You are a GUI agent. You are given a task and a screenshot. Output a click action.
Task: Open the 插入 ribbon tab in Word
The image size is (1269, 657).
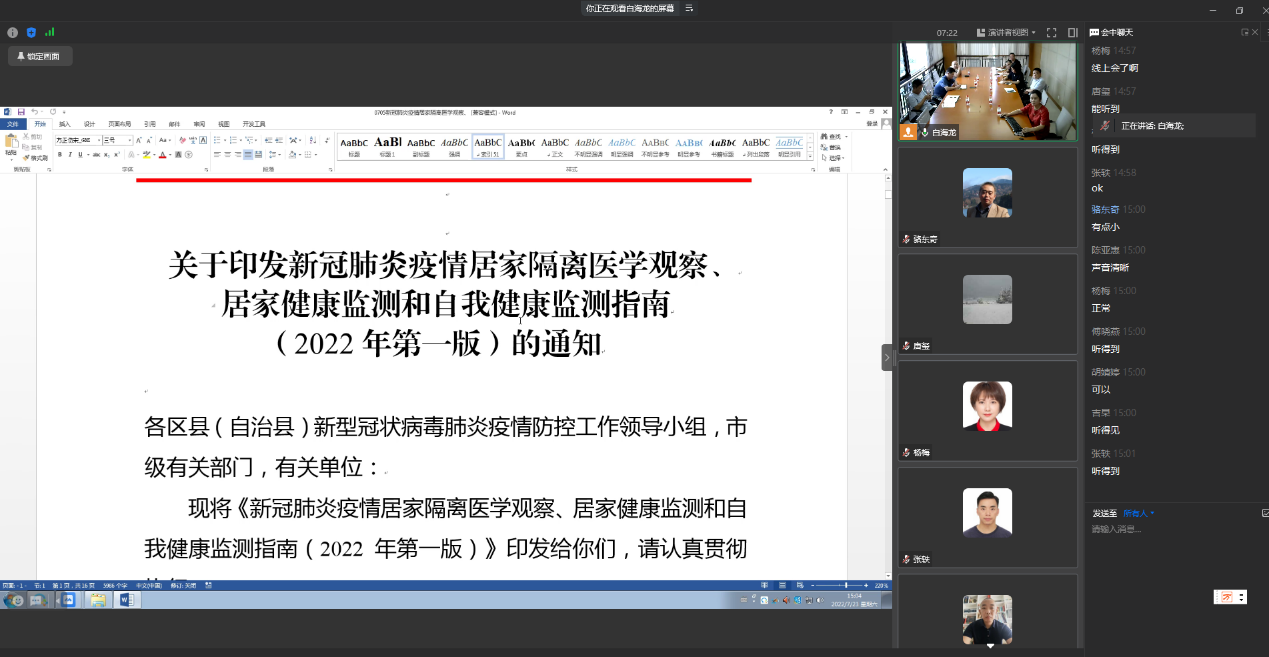click(64, 124)
